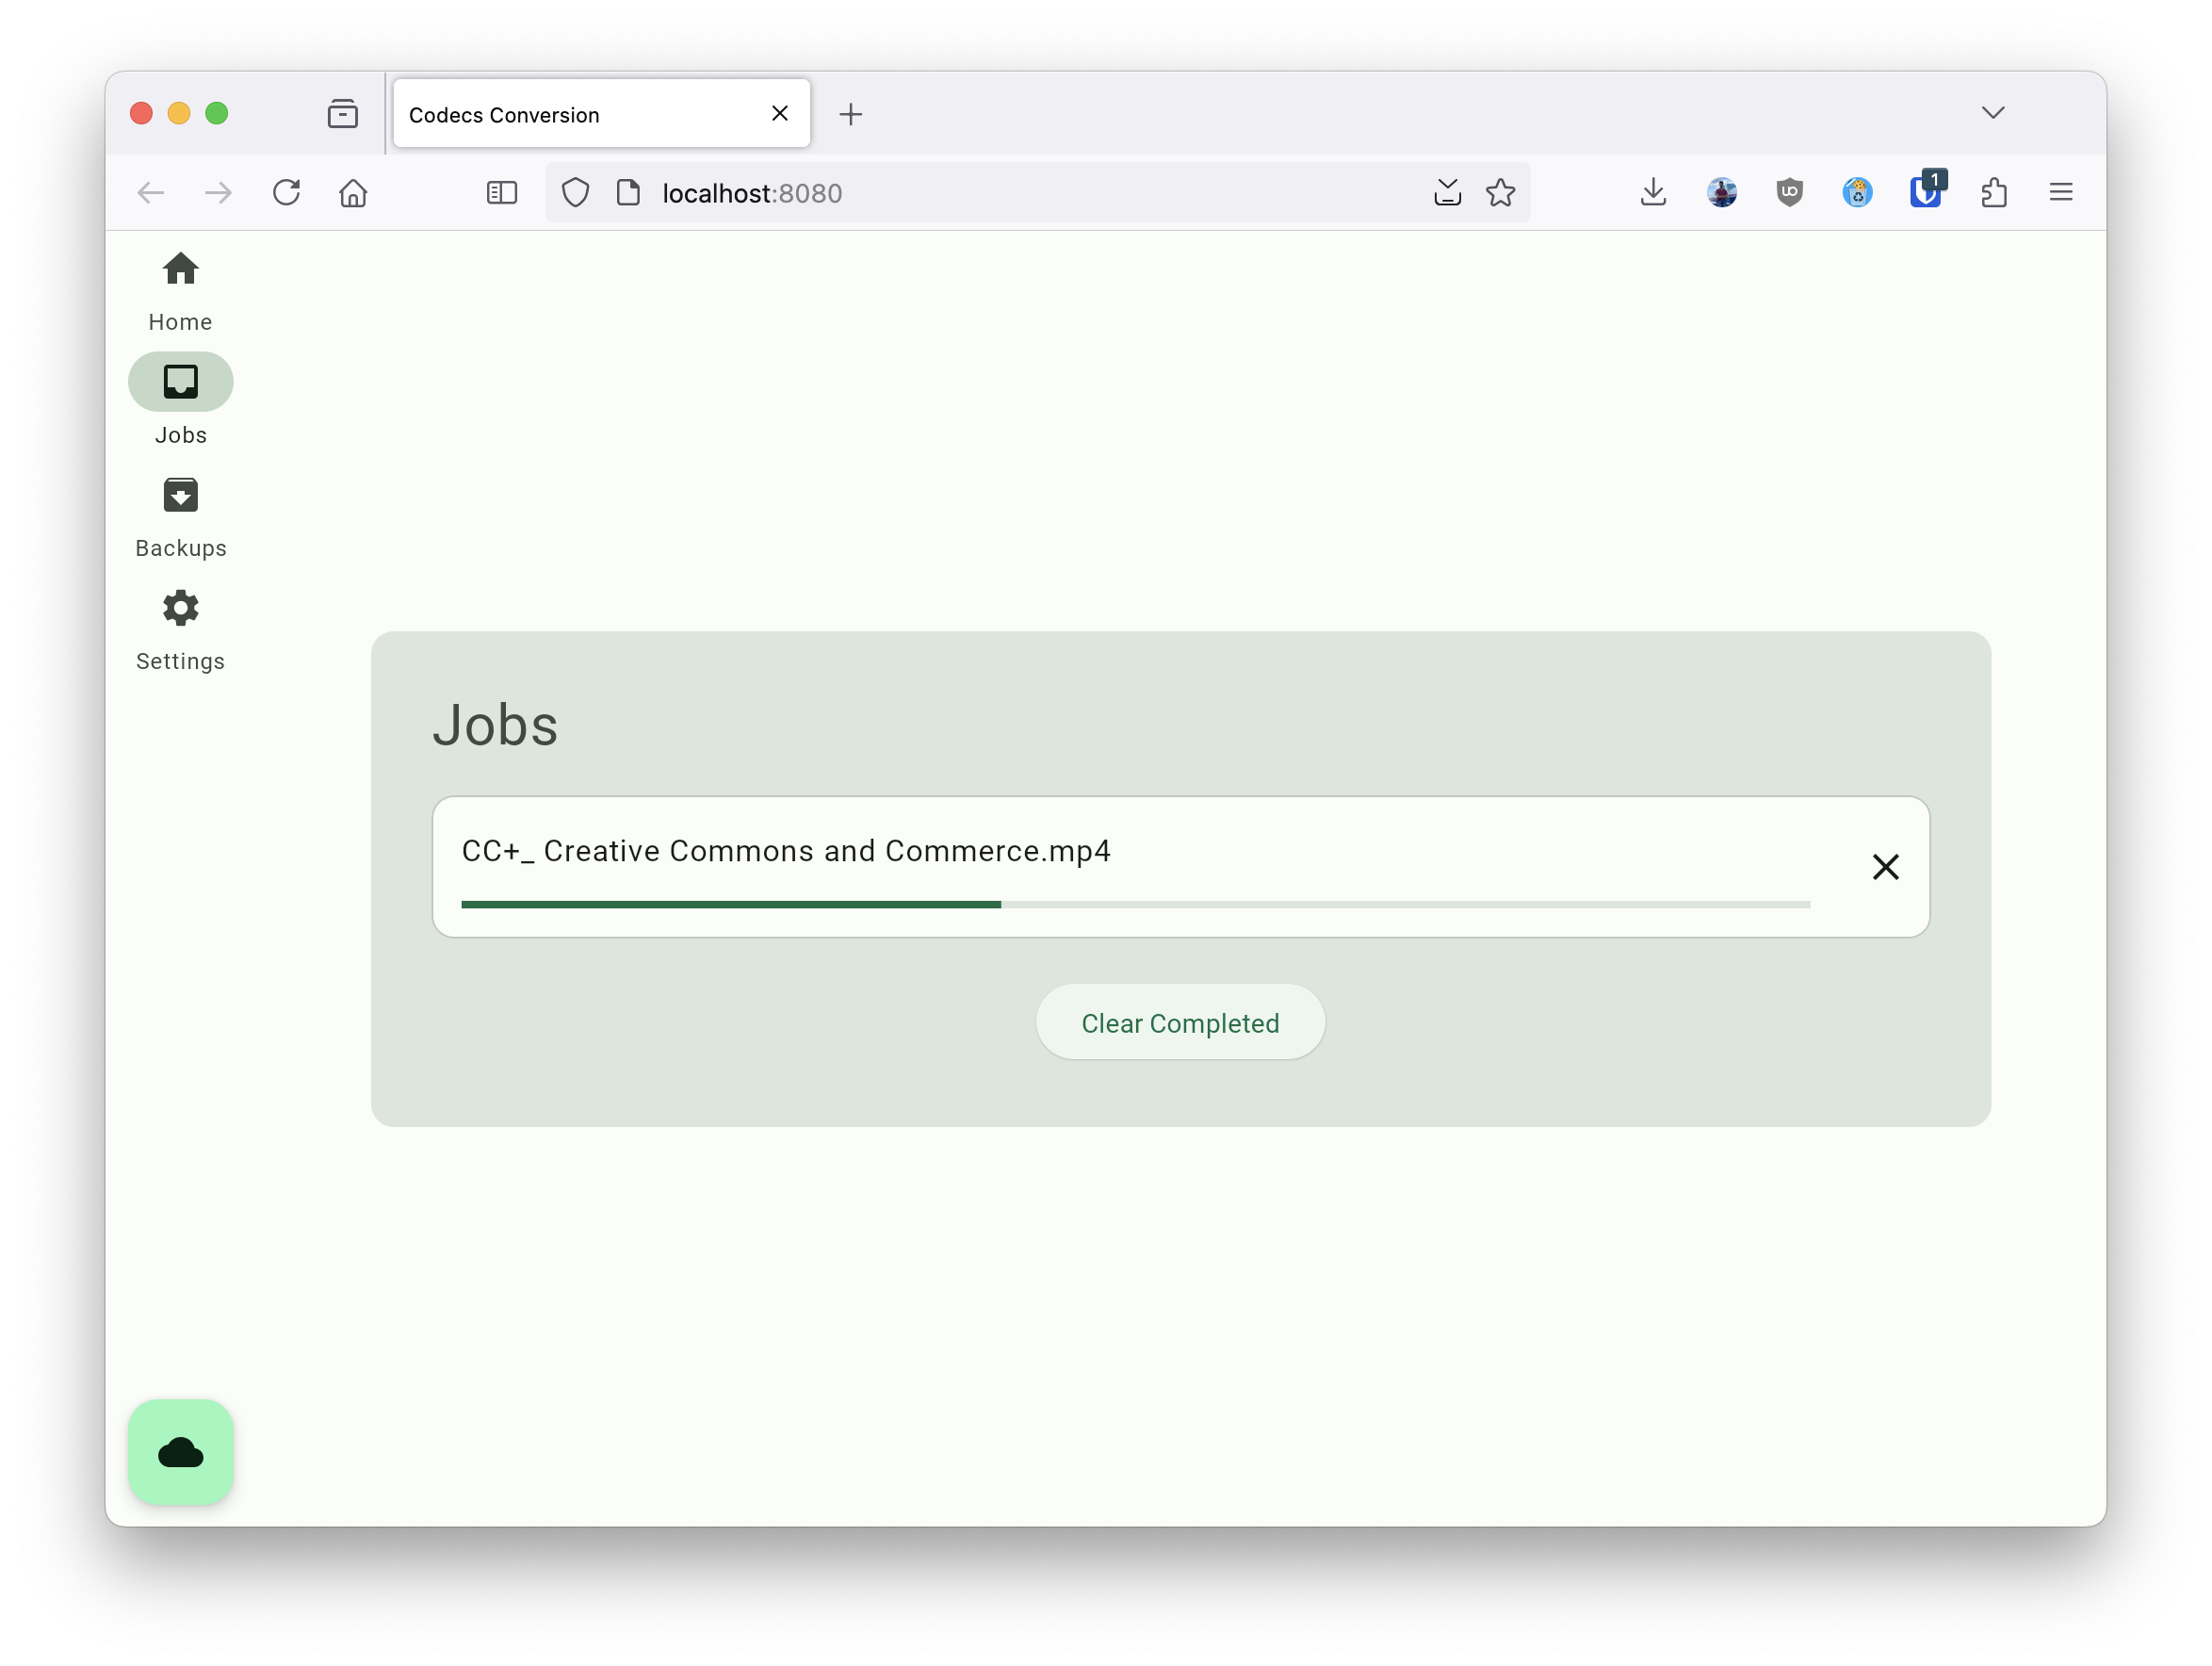
Task: Click the uBlock Origin browser icon
Action: click(x=1788, y=192)
